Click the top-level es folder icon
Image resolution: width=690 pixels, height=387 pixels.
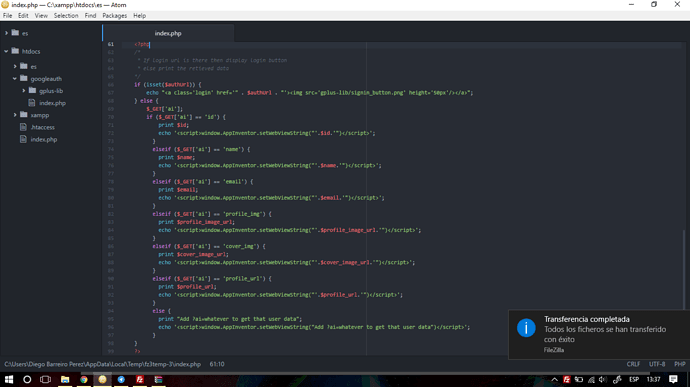coord(15,33)
